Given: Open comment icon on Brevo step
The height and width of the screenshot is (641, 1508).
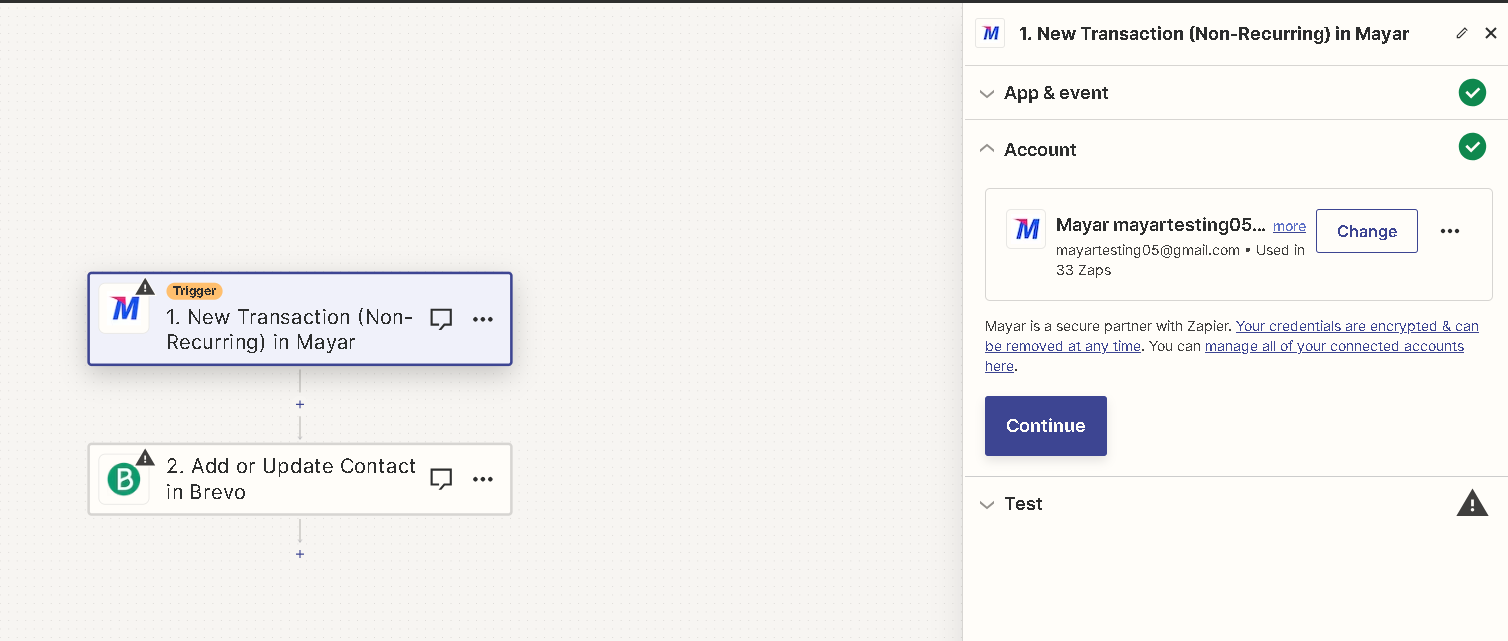Looking at the screenshot, I should tap(441, 479).
